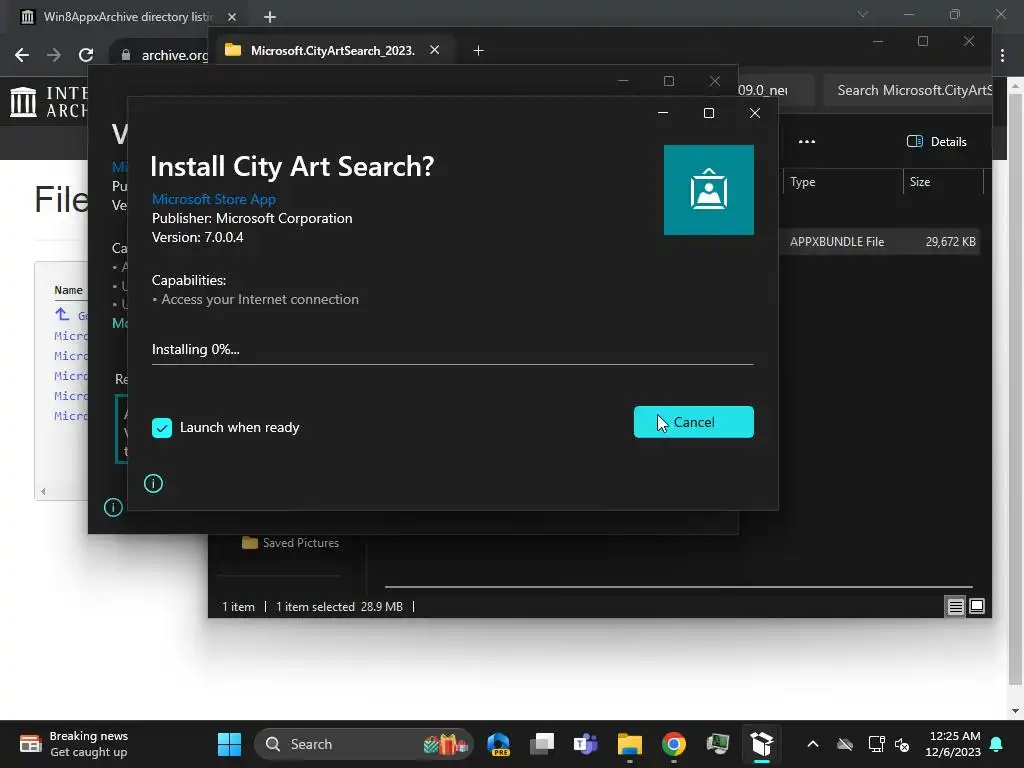Click the muted volume tray icon
The width and height of the screenshot is (1024, 768).
(x=903, y=744)
